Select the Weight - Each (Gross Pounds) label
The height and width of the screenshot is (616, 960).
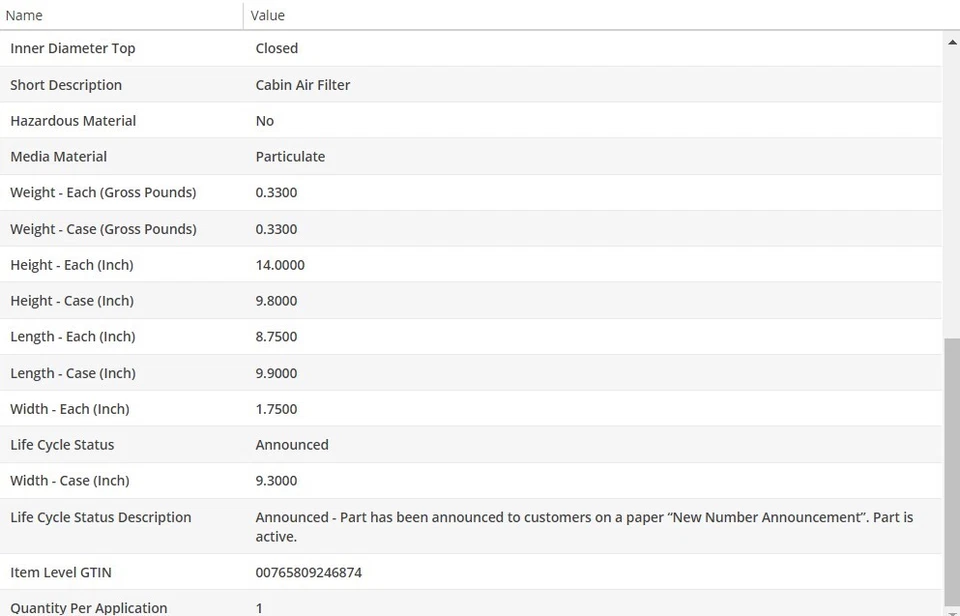coord(103,193)
